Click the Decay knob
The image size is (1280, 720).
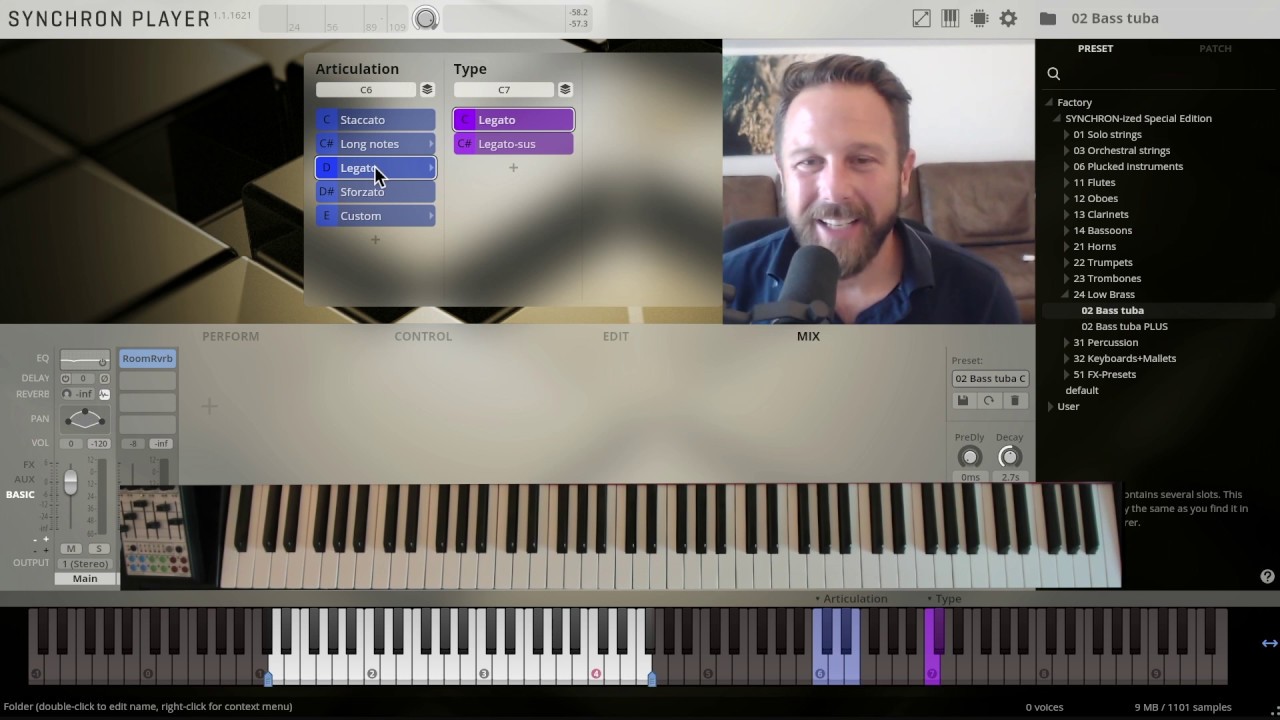[x=1009, y=457]
